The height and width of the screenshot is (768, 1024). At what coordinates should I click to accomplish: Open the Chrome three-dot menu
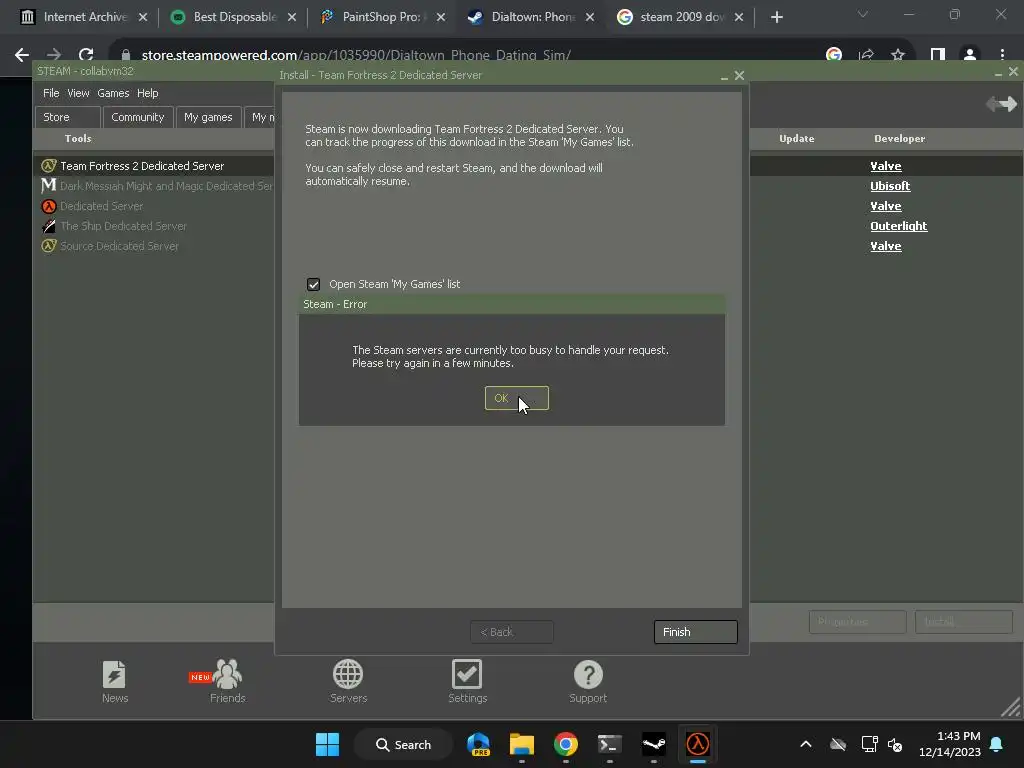(1002, 55)
